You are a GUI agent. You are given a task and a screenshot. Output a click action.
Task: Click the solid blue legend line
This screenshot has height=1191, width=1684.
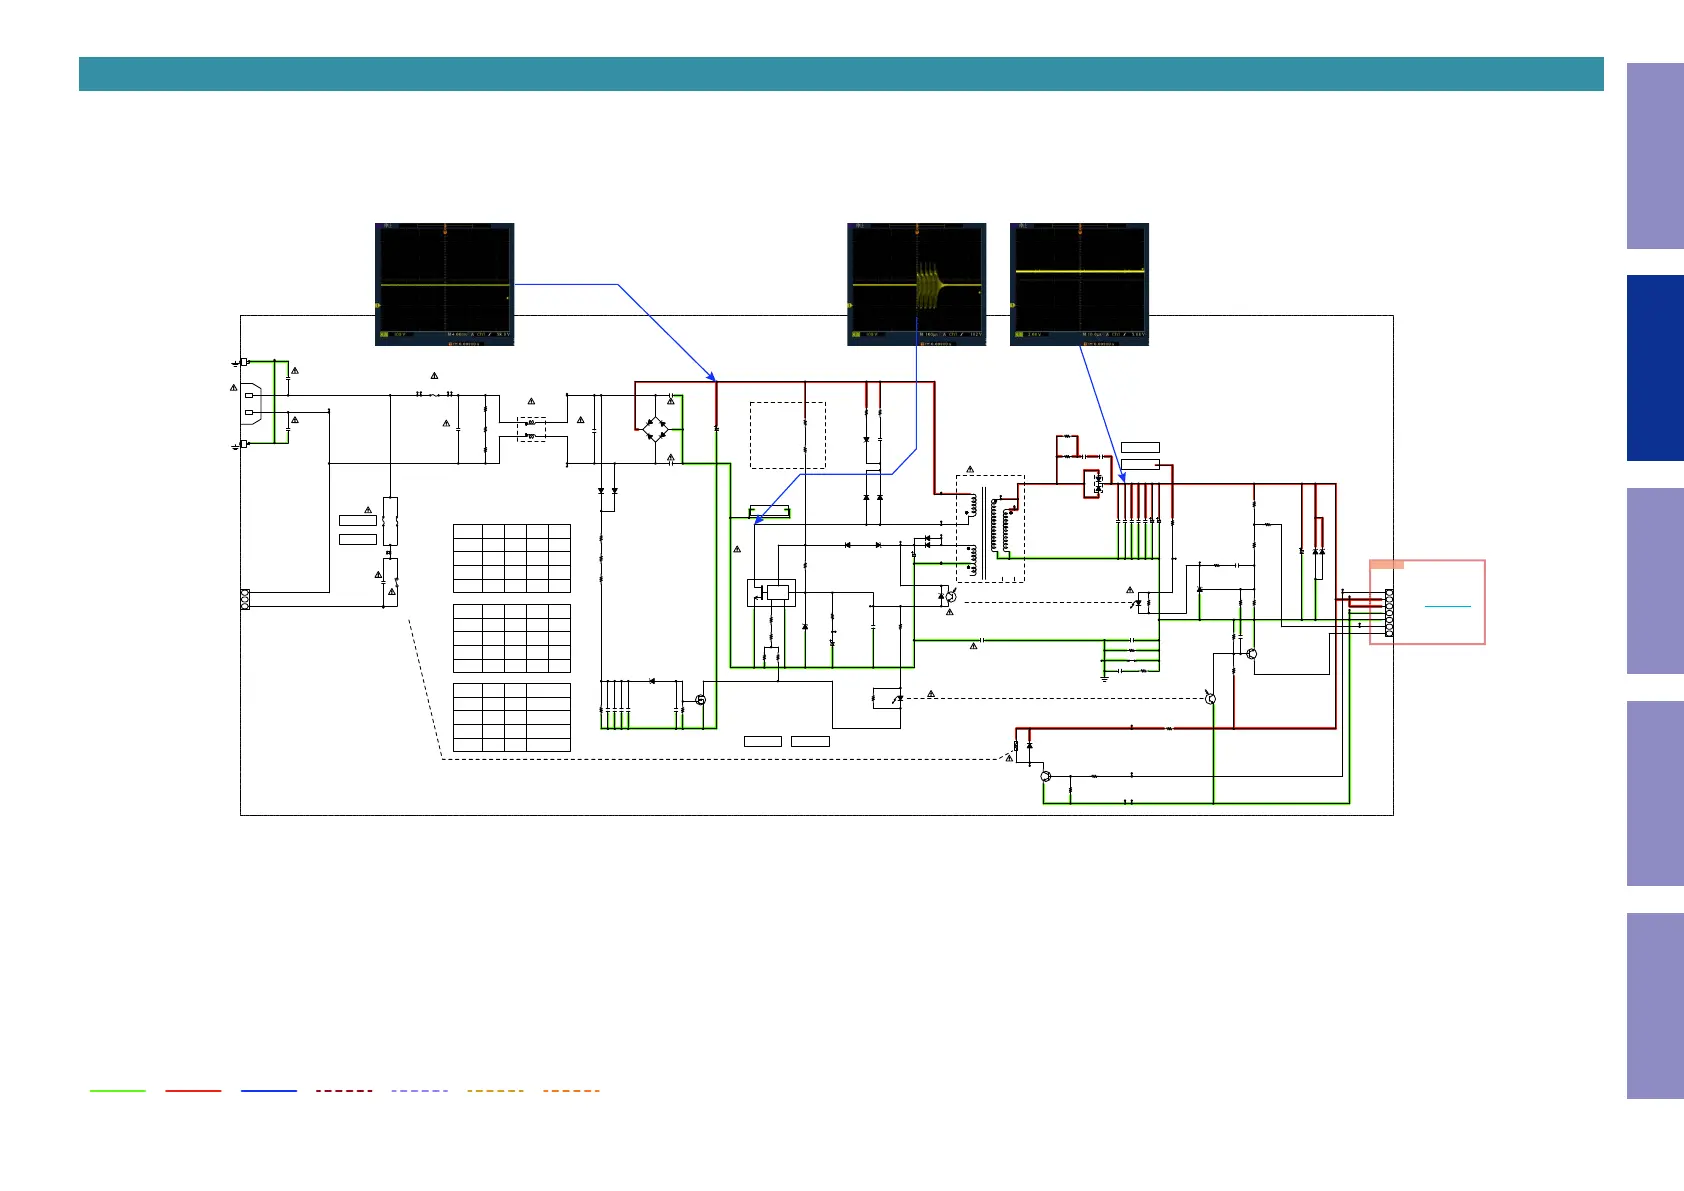tap(269, 1091)
